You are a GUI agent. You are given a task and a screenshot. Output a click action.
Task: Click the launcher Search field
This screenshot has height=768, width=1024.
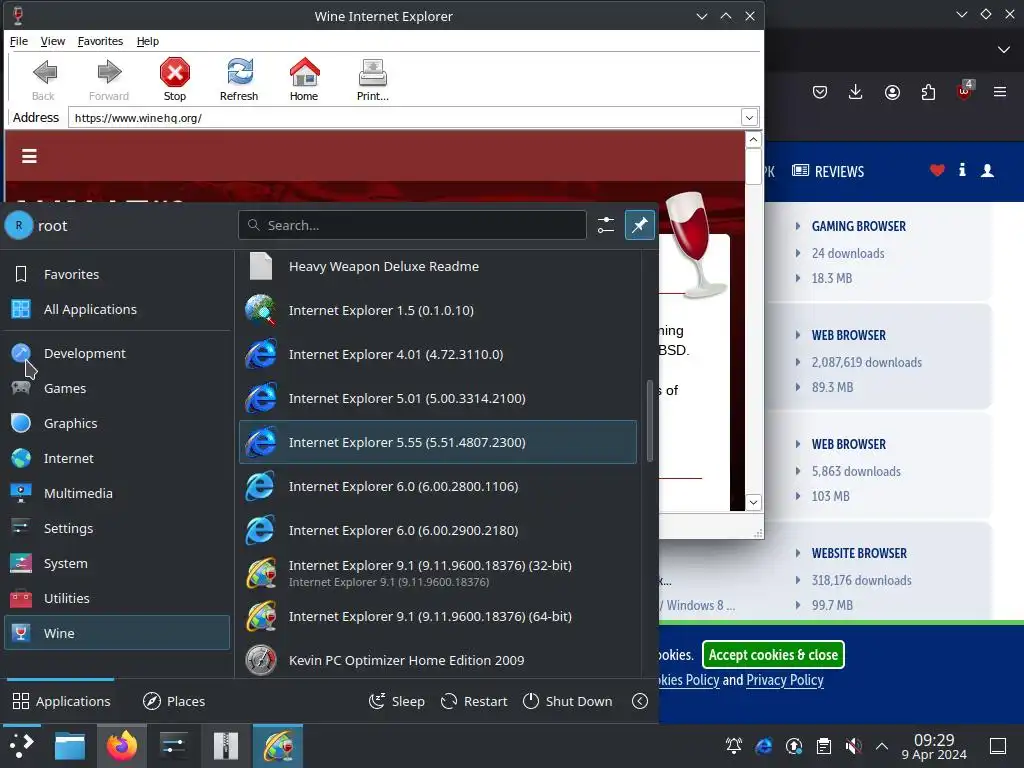tap(412, 225)
